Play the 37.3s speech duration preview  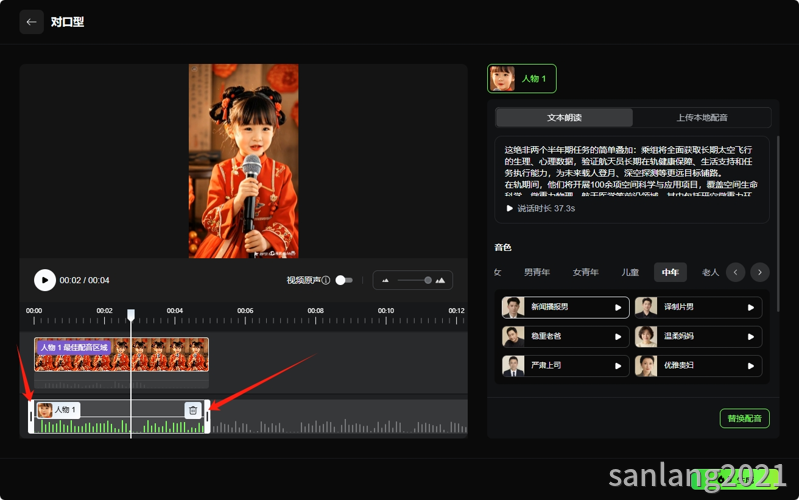[509, 208]
